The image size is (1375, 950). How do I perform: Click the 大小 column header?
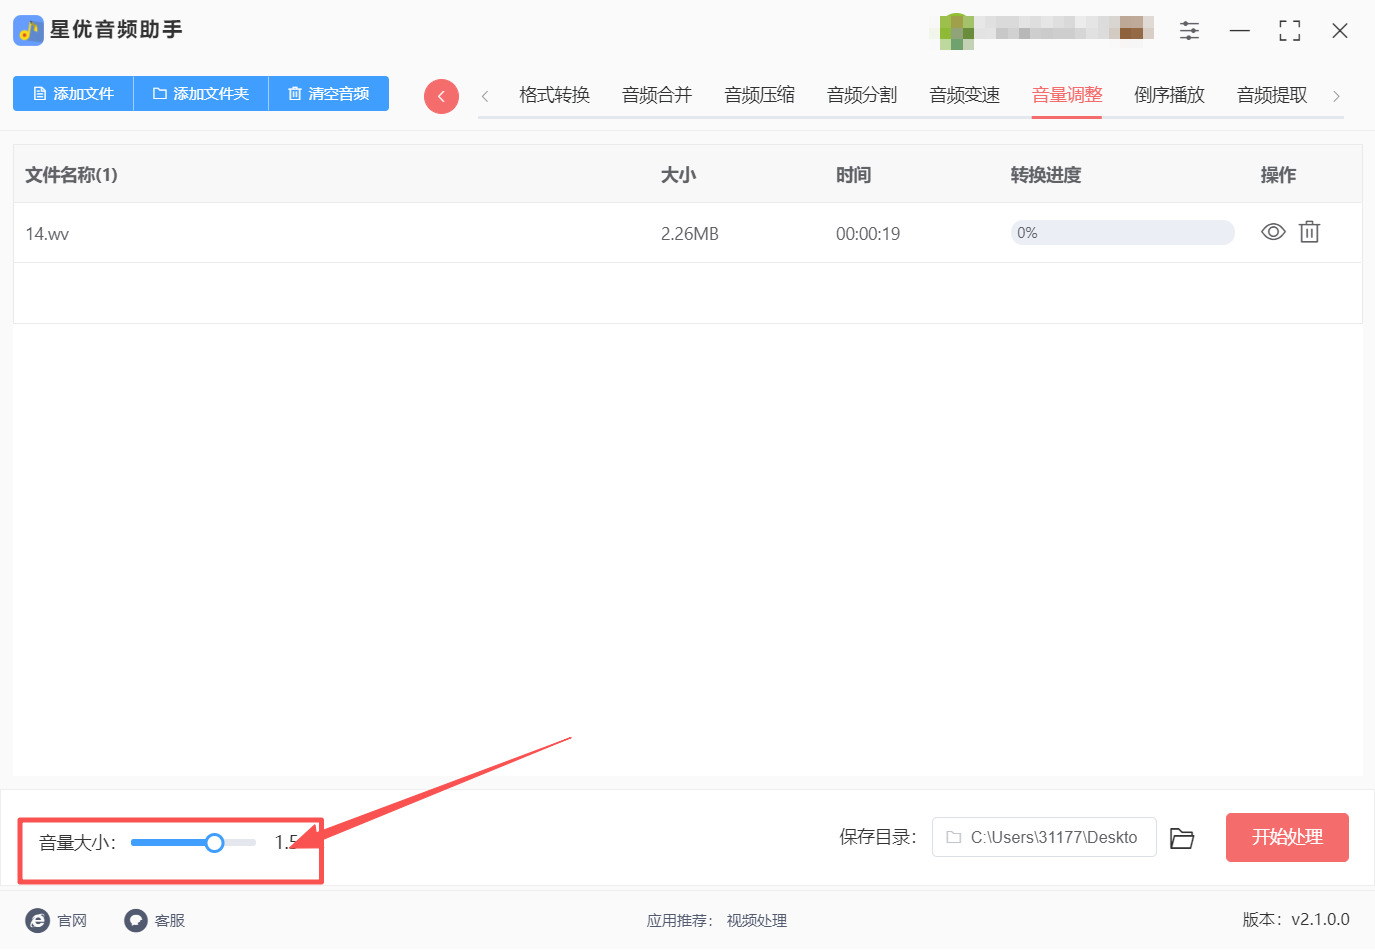tap(678, 175)
